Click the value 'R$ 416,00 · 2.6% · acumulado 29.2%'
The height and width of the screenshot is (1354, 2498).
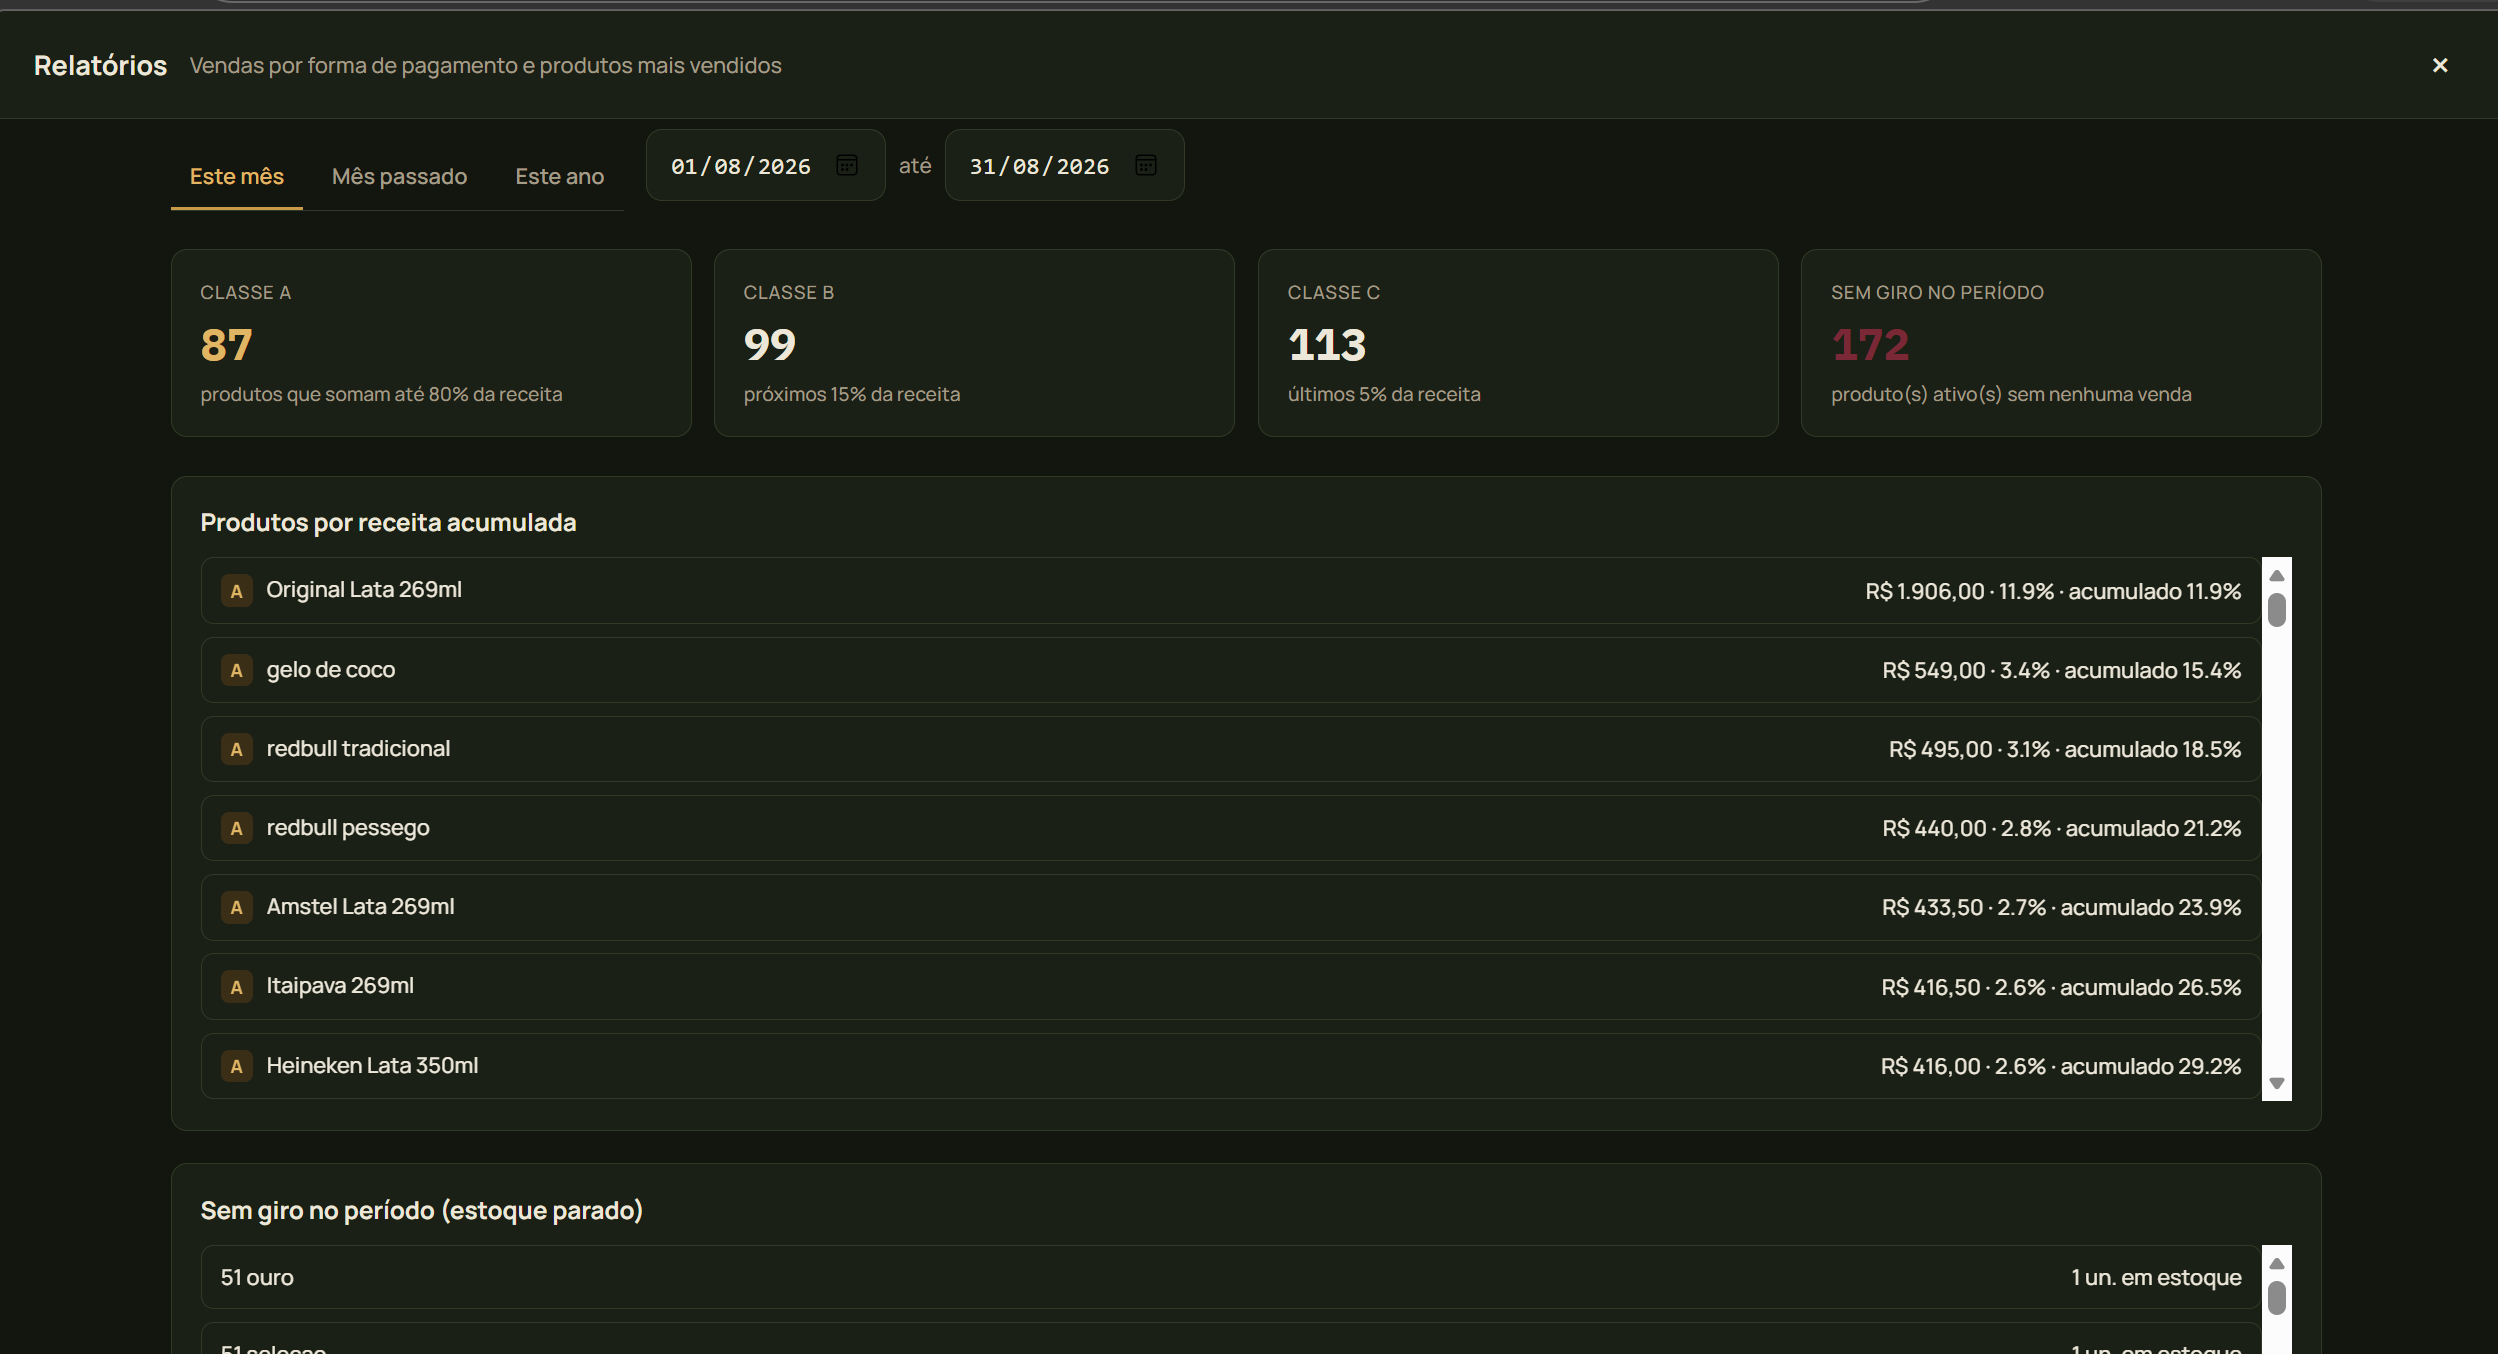click(x=2061, y=1066)
